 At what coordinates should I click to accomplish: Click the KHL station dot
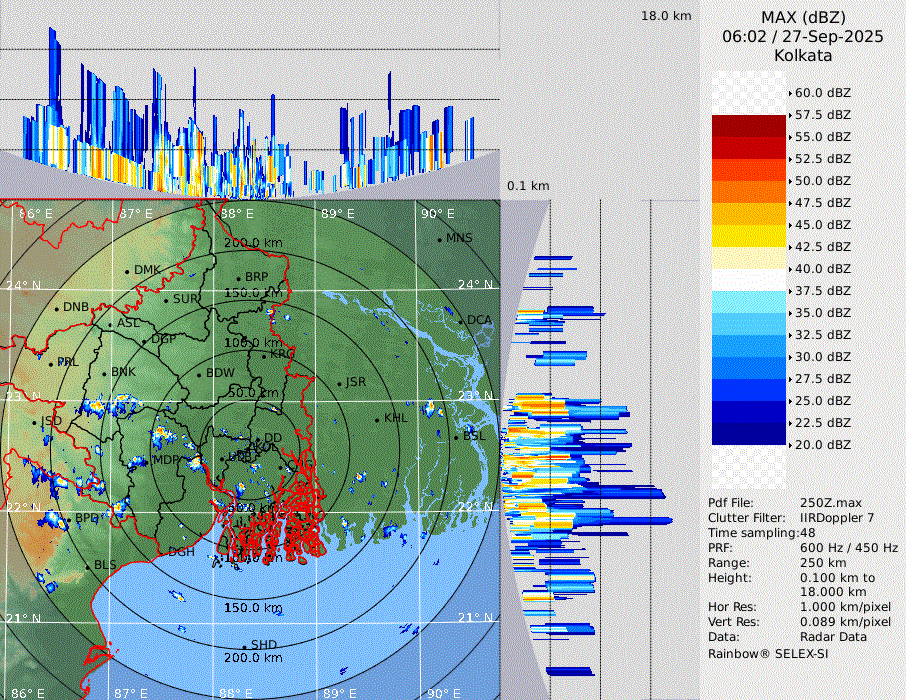377,419
